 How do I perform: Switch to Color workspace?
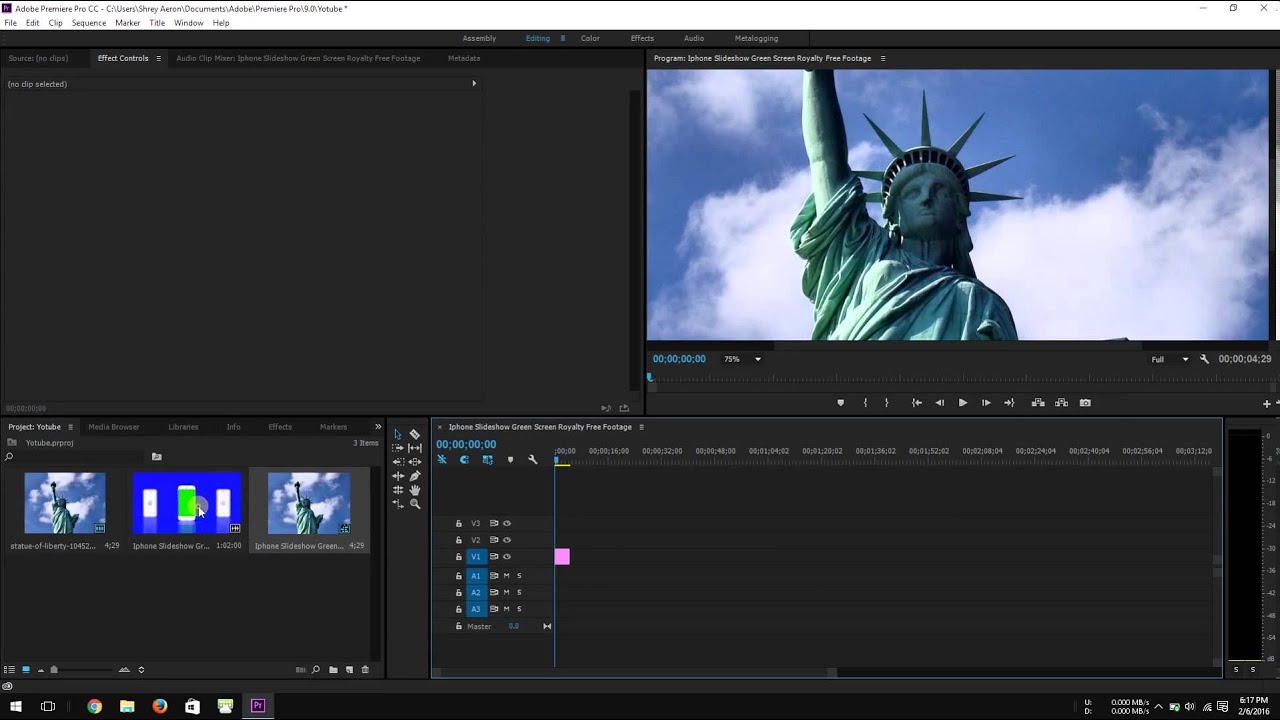(590, 38)
